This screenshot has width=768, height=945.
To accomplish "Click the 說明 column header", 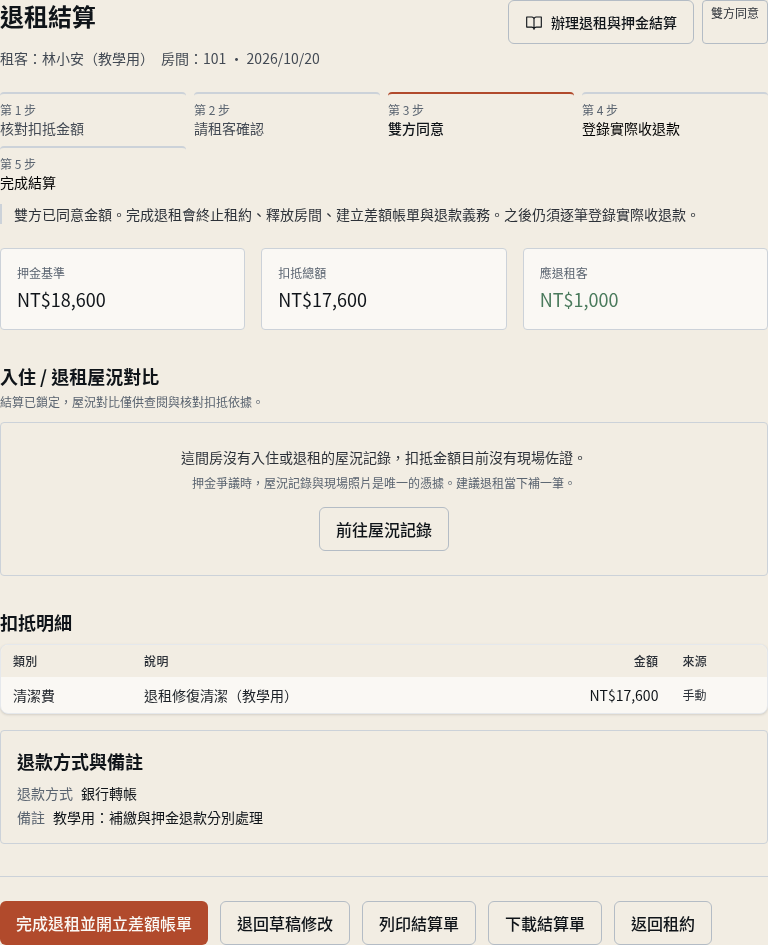I will [156, 661].
